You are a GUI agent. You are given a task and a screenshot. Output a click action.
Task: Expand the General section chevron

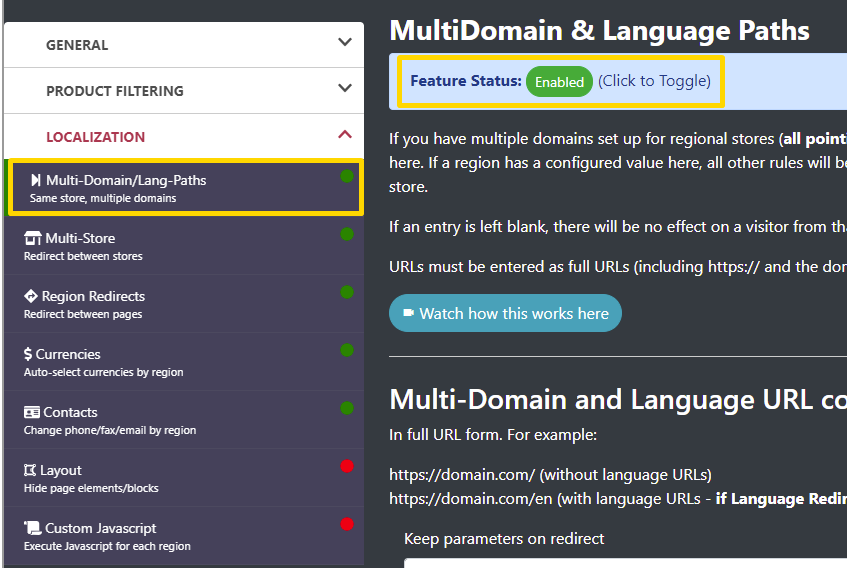pyautogui.click(x=345, y=42)
